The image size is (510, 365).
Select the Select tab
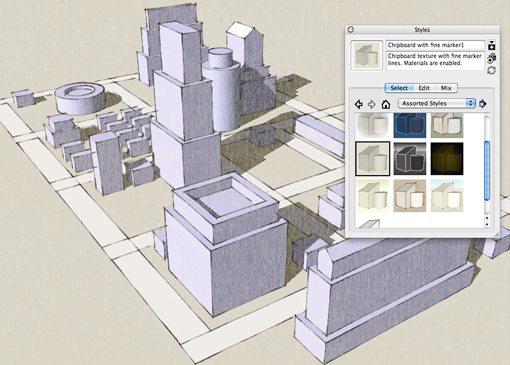[399, 88]
